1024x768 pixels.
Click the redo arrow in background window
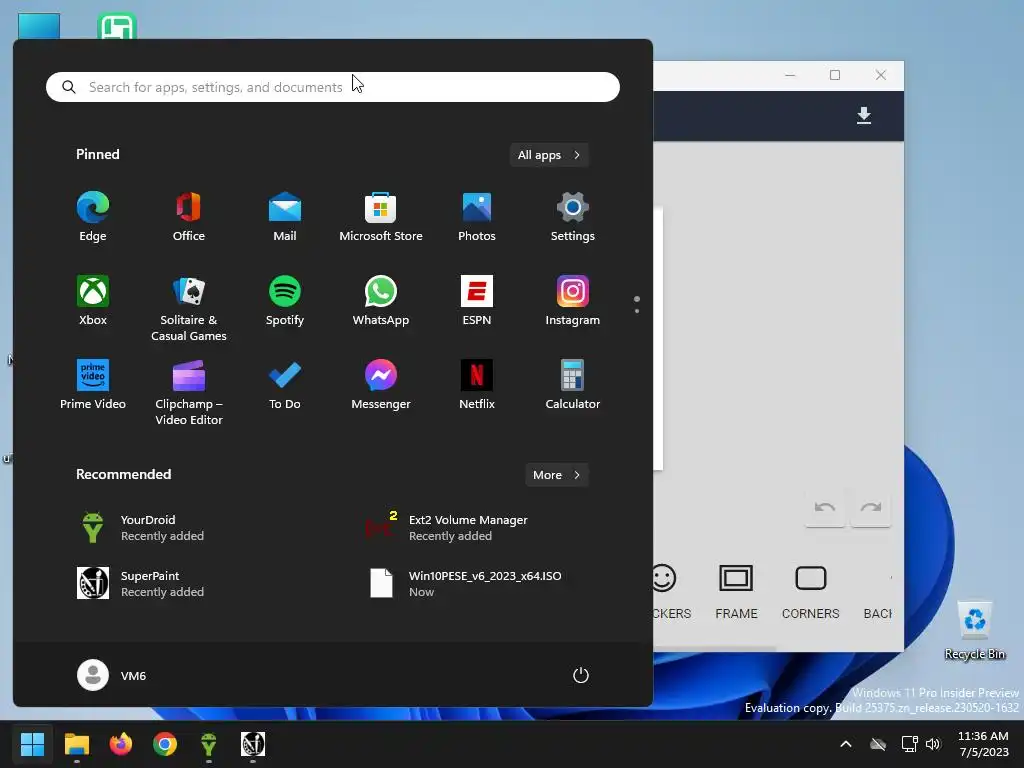point(871,508)
